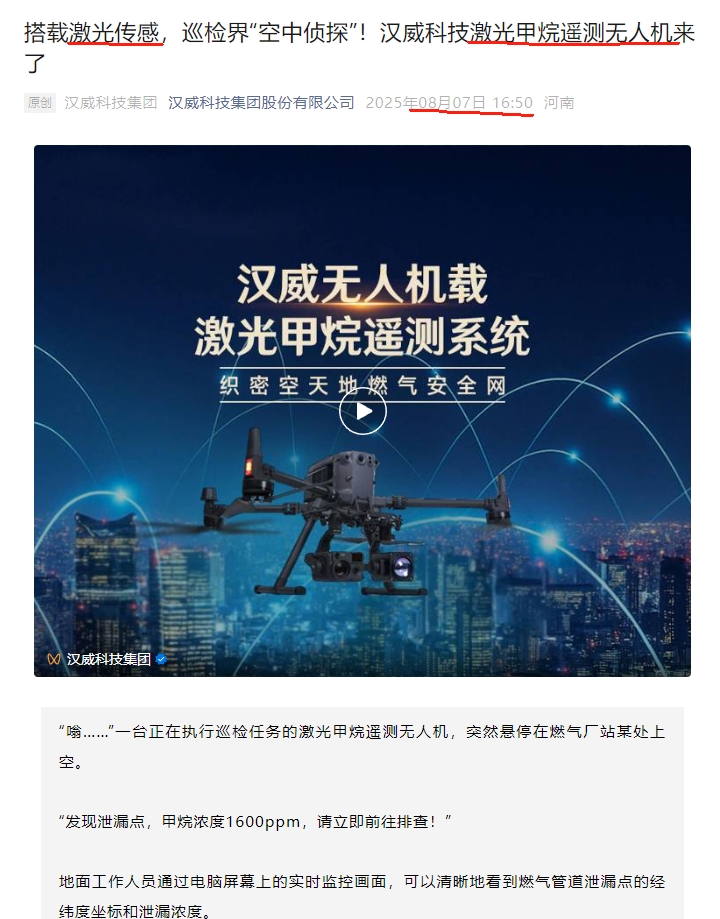Viewport: 720px width, 919px height.
Task: Open the gray 汉威科技集团 author name
Action: [x=111, y=103]
